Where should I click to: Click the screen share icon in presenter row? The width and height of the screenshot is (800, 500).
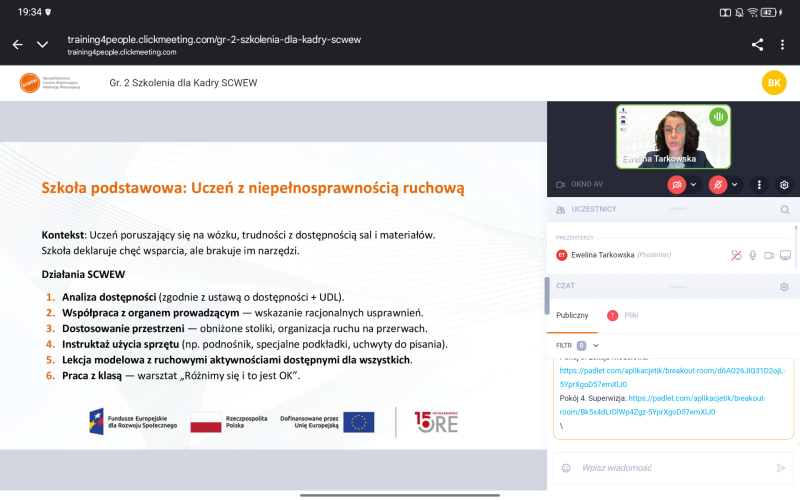pos(785,255)
